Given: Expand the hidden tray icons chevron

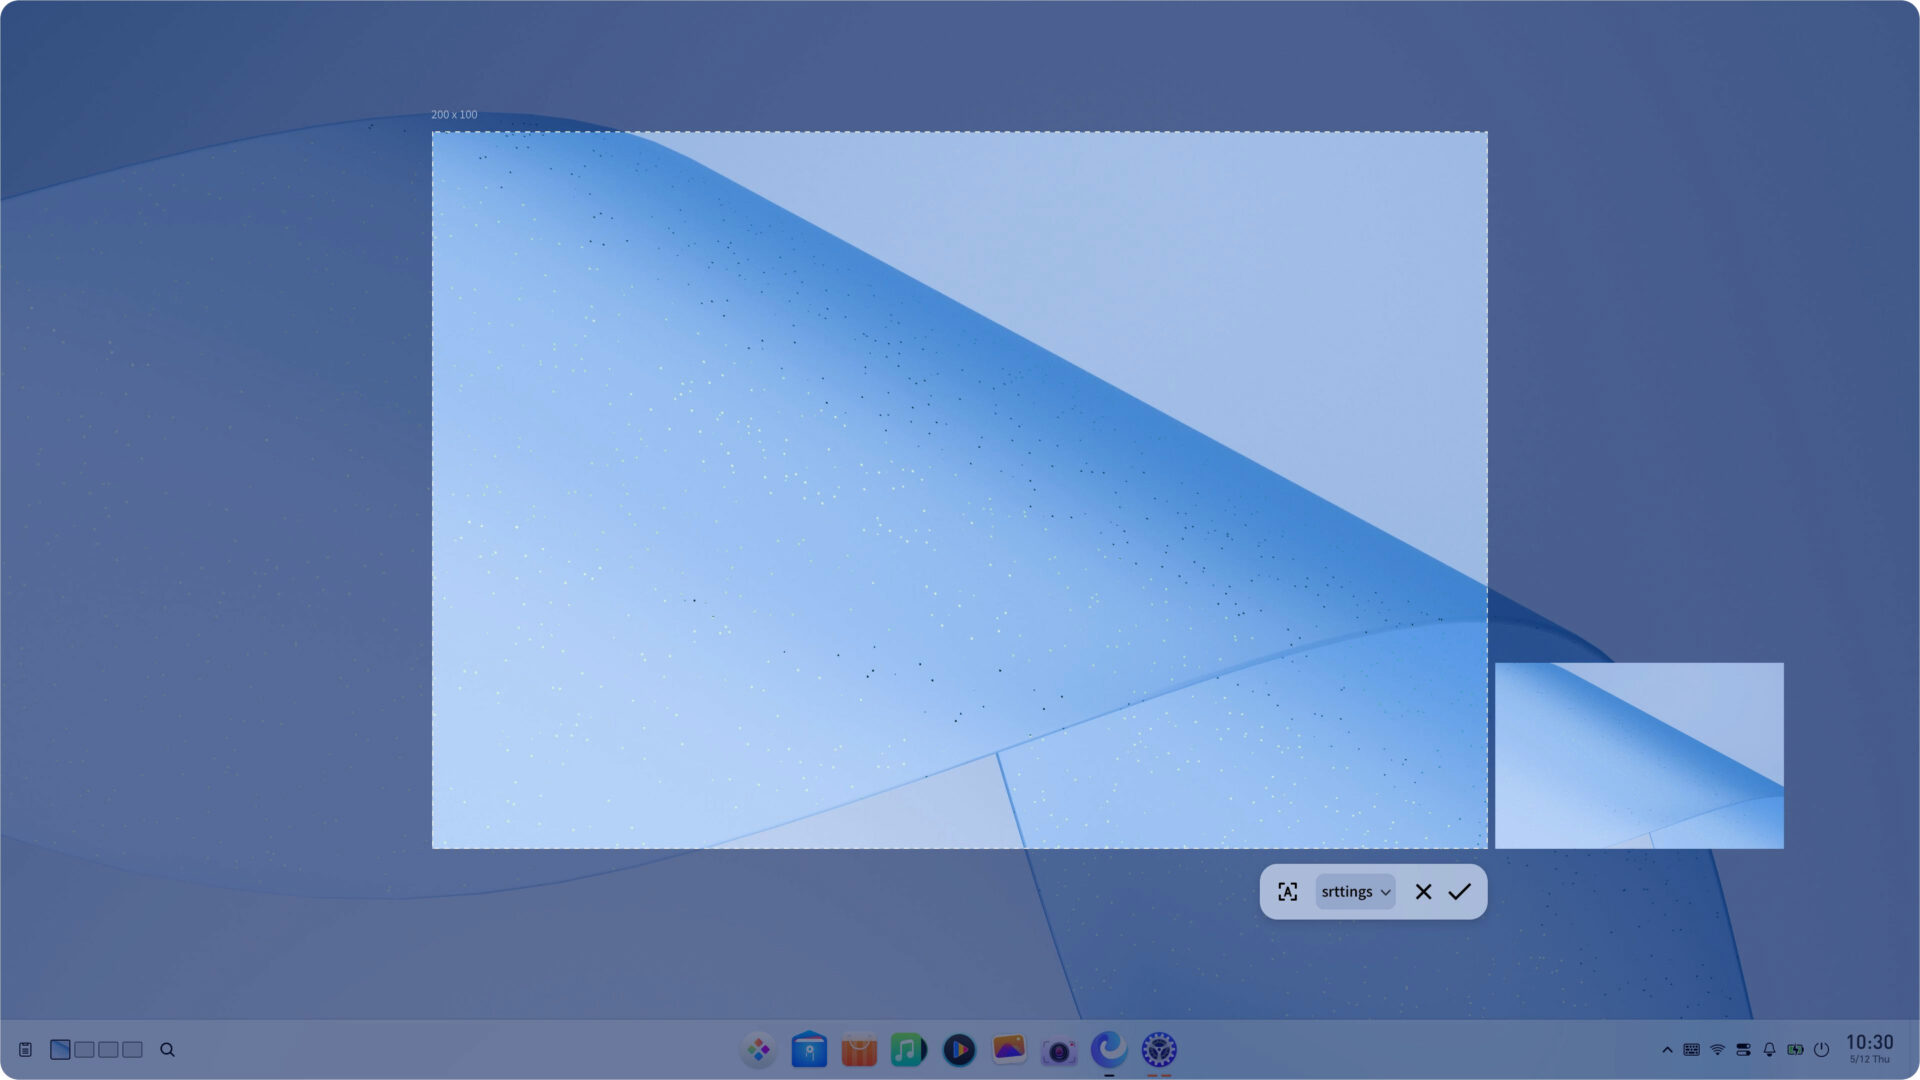Looking at the screenshot, I should [x=1667, y=1050].
